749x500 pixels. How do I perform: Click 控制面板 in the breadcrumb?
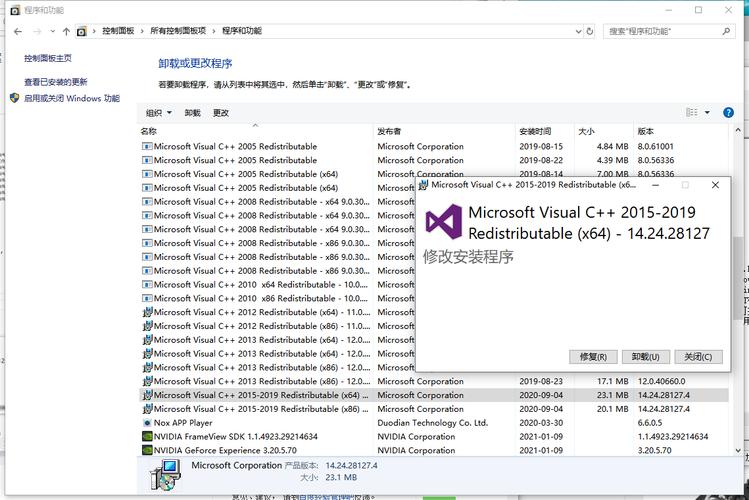point(118,31)
